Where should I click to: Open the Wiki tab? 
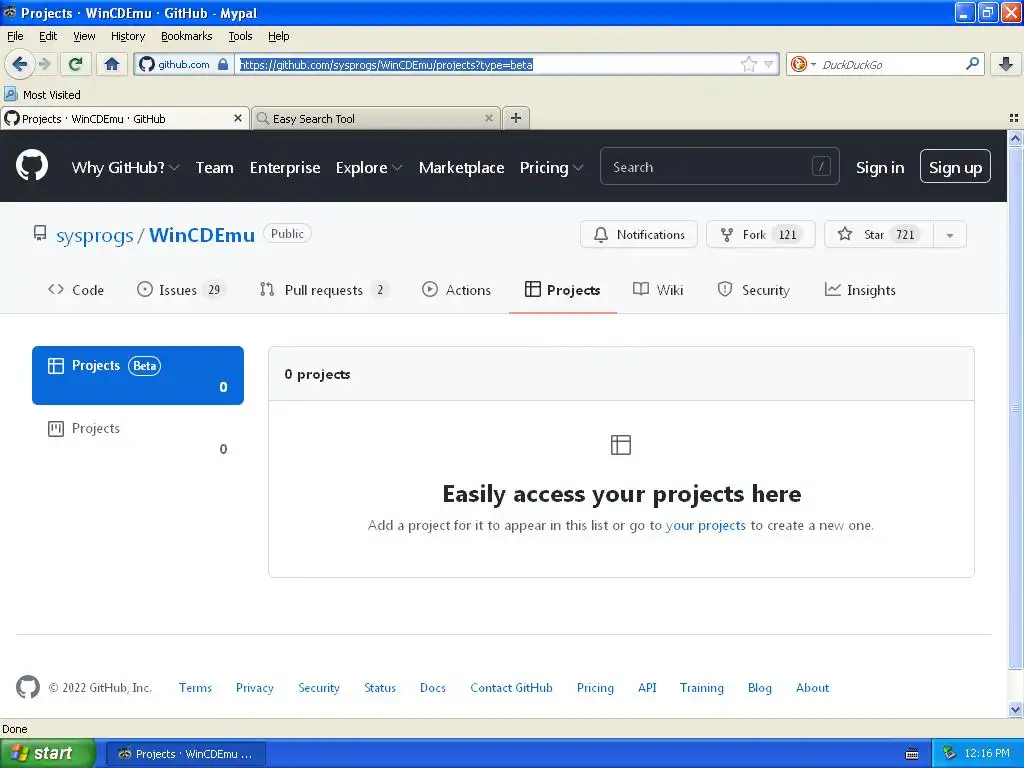[x=658, y=290]
